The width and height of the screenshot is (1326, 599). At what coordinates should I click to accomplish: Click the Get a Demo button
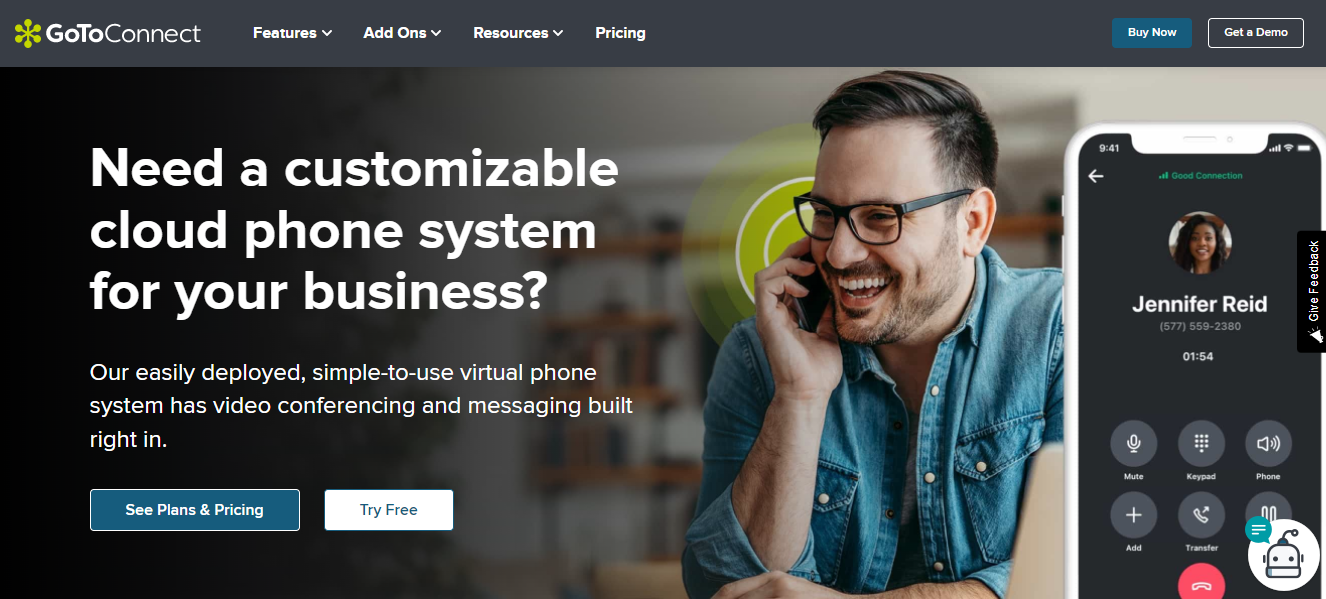1256,32
